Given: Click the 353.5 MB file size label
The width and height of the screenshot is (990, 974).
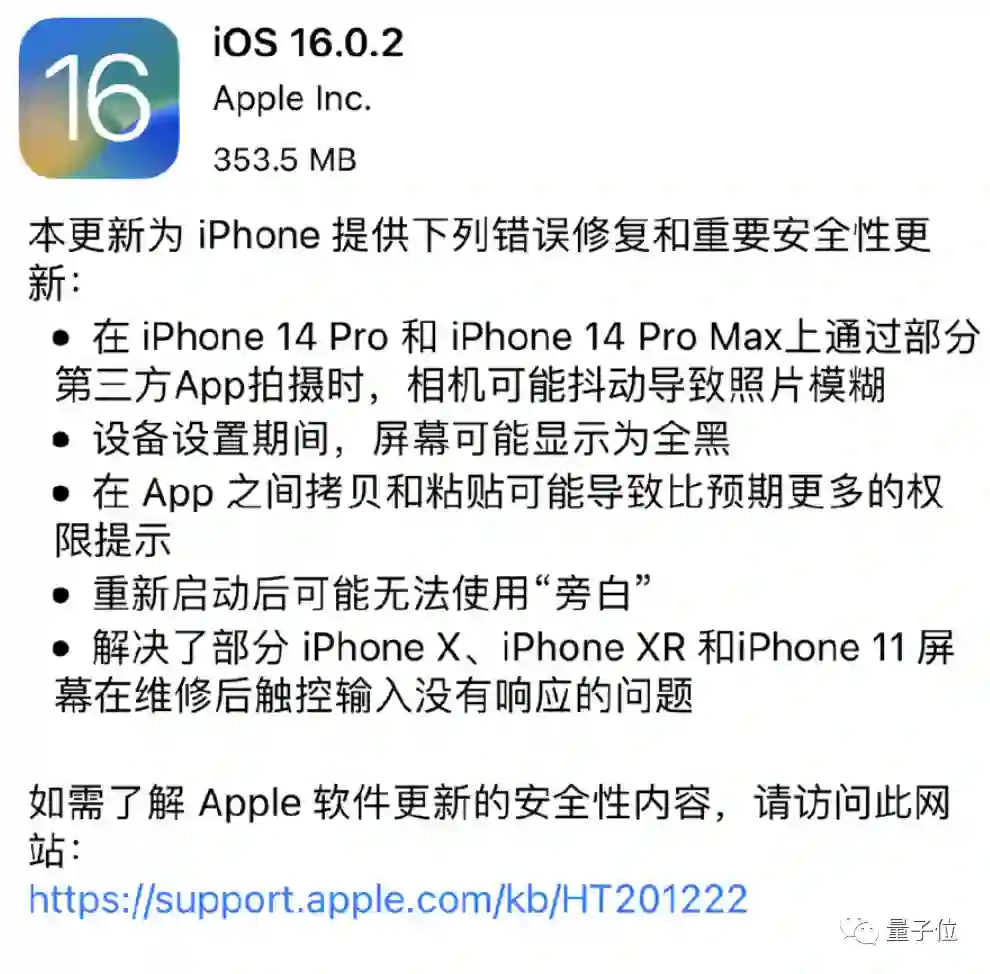Looking at the screenshot, I should pyautogui.click(x=285, y=158).
